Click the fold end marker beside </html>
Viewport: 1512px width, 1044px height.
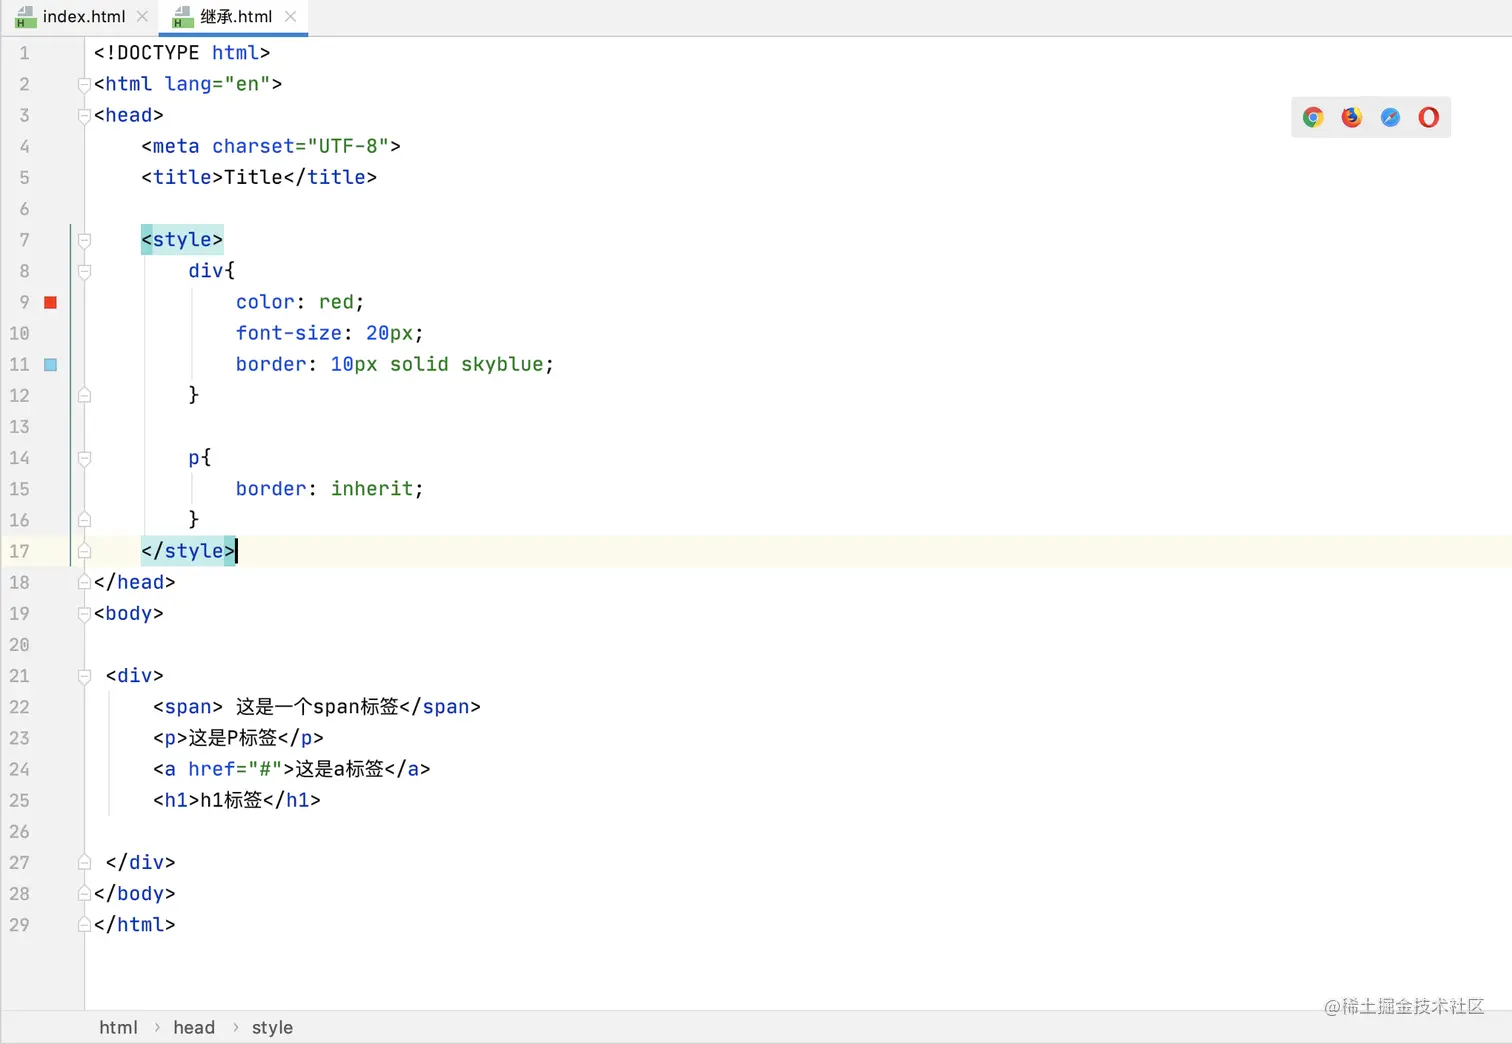point(84,925)
